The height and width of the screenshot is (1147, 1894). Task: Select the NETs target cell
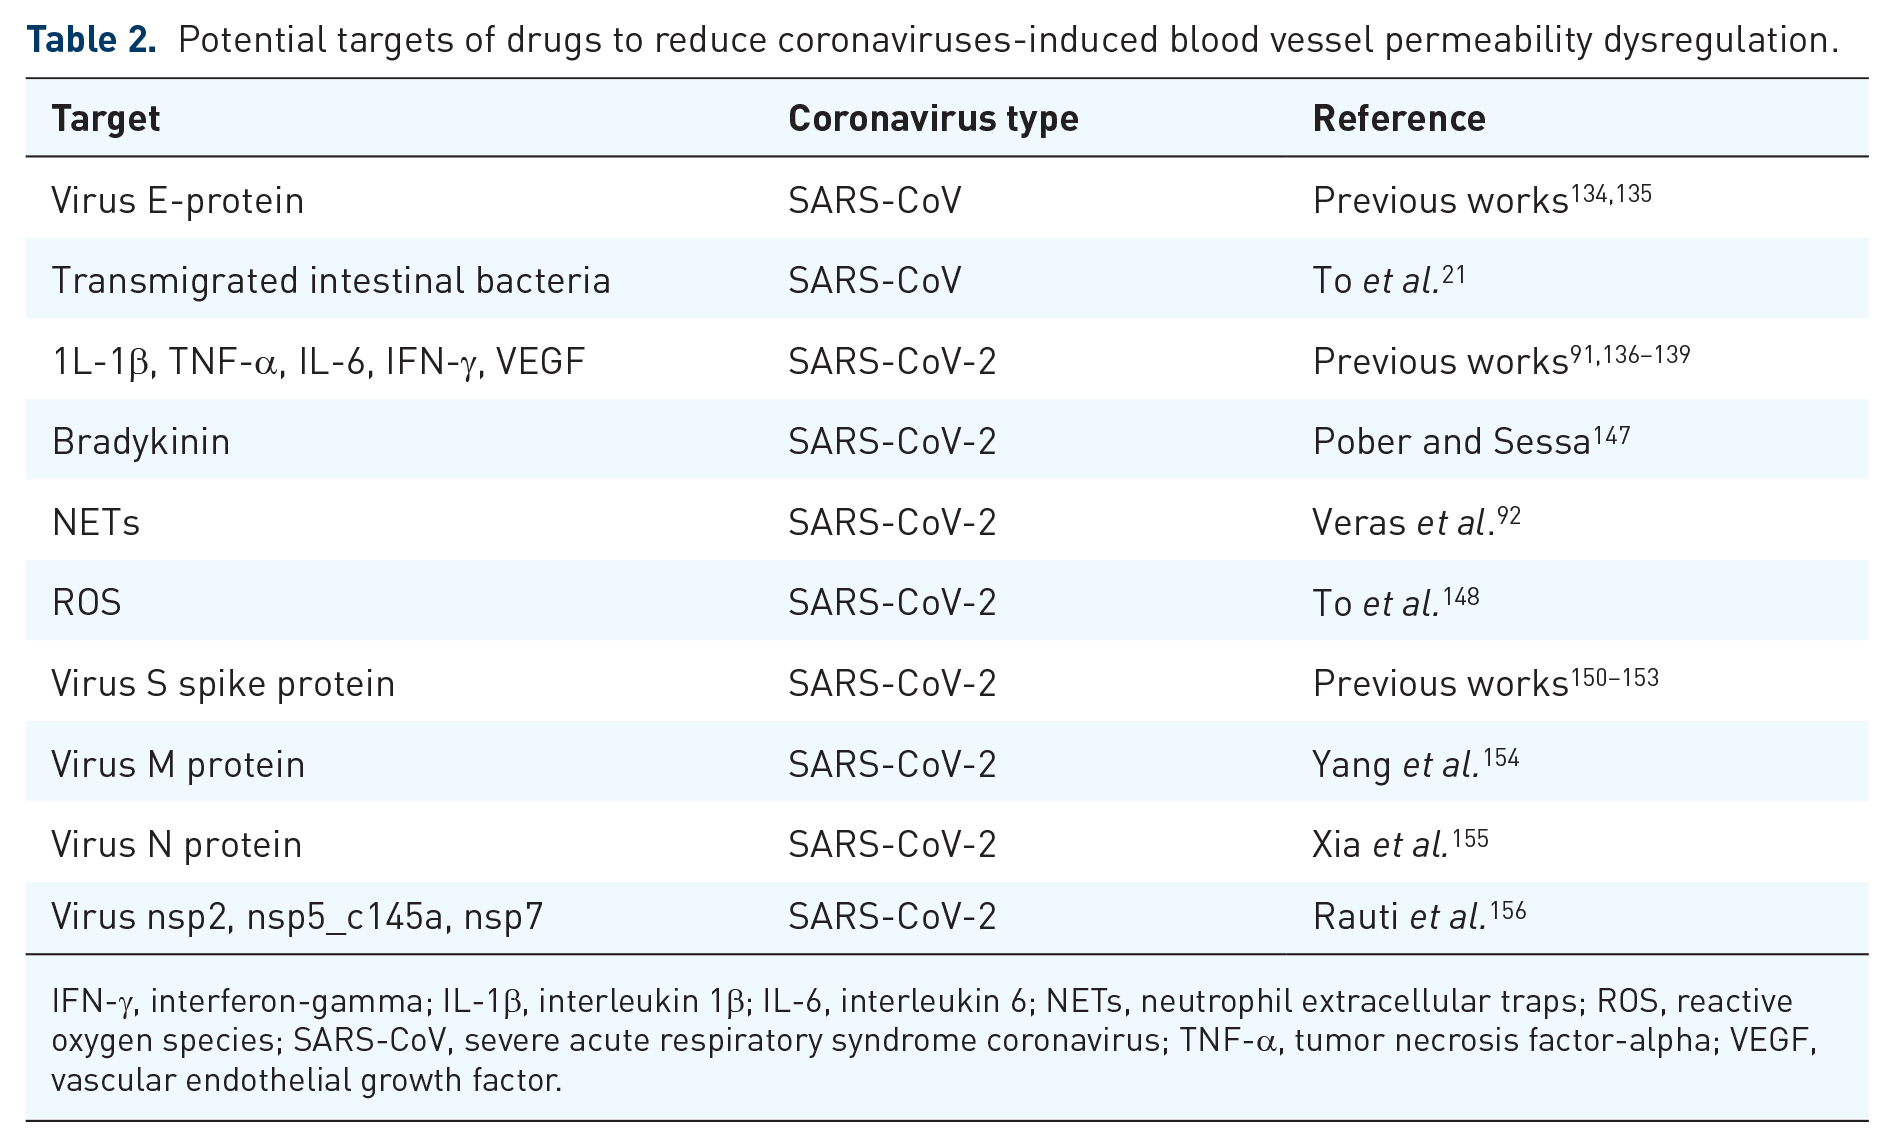[96, 522]
